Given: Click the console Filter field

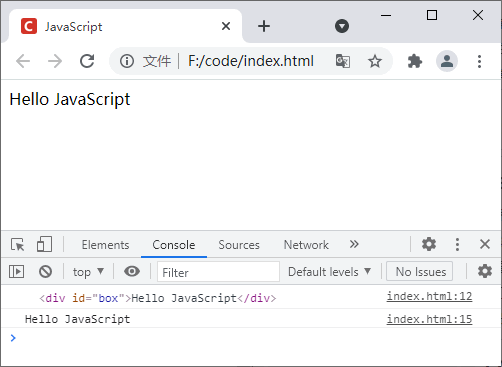Looking at the screenshot, I should 218,272.
